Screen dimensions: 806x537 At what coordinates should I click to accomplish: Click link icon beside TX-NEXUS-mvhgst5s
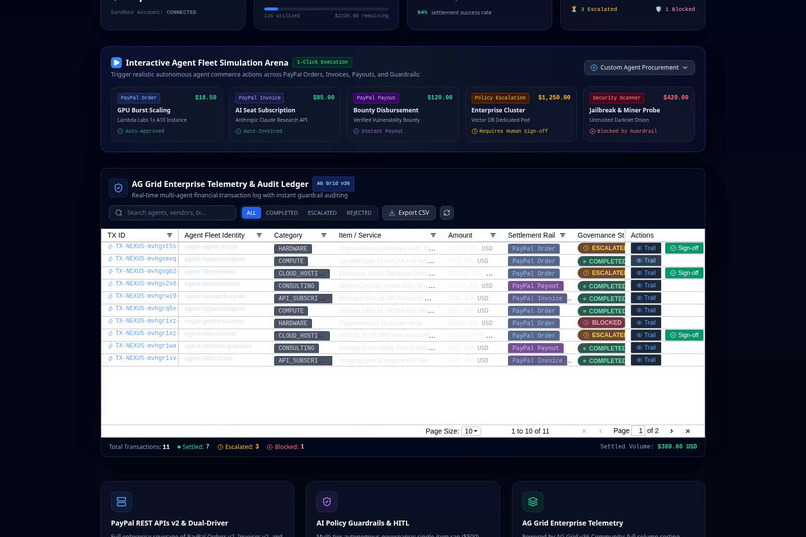pos(111,247)
